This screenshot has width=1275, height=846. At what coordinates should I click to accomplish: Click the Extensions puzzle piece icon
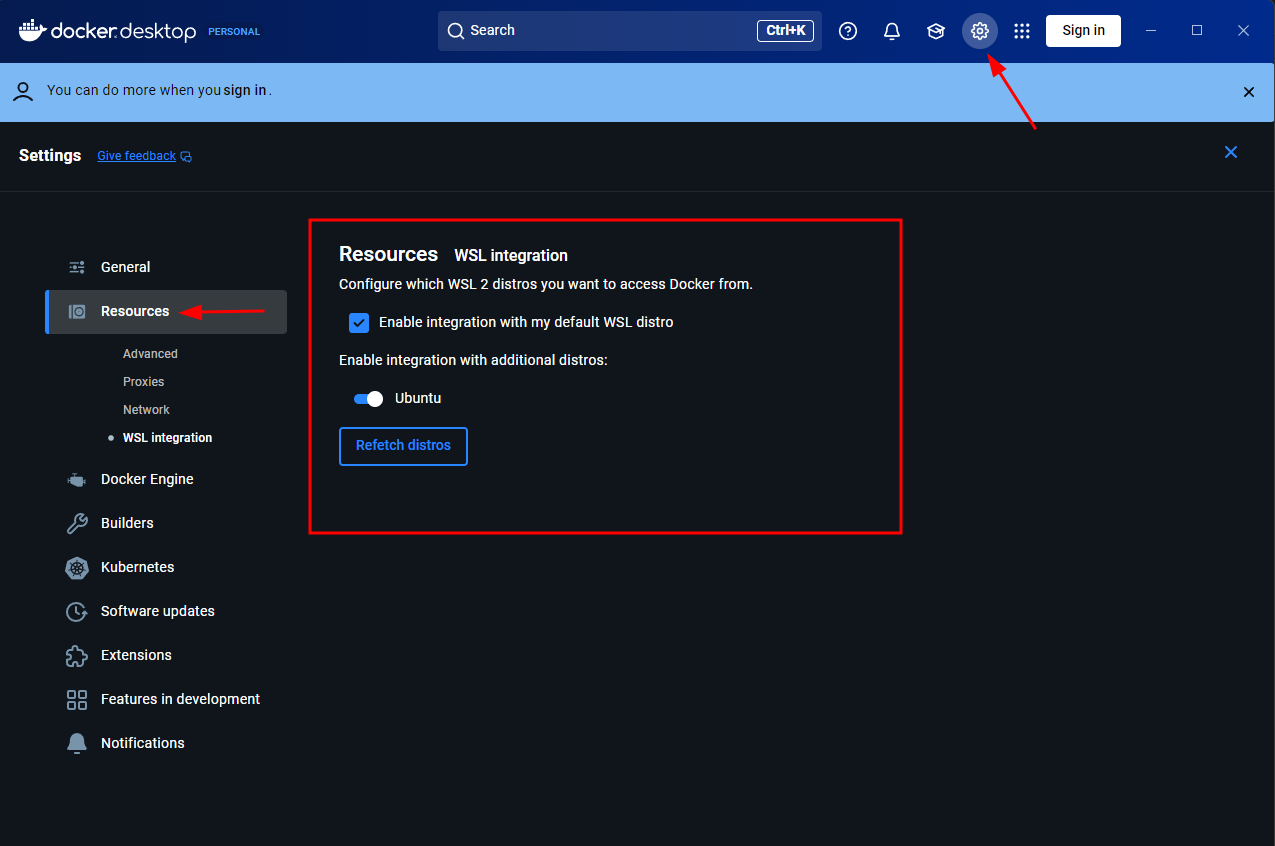click(x=77, y=656)
